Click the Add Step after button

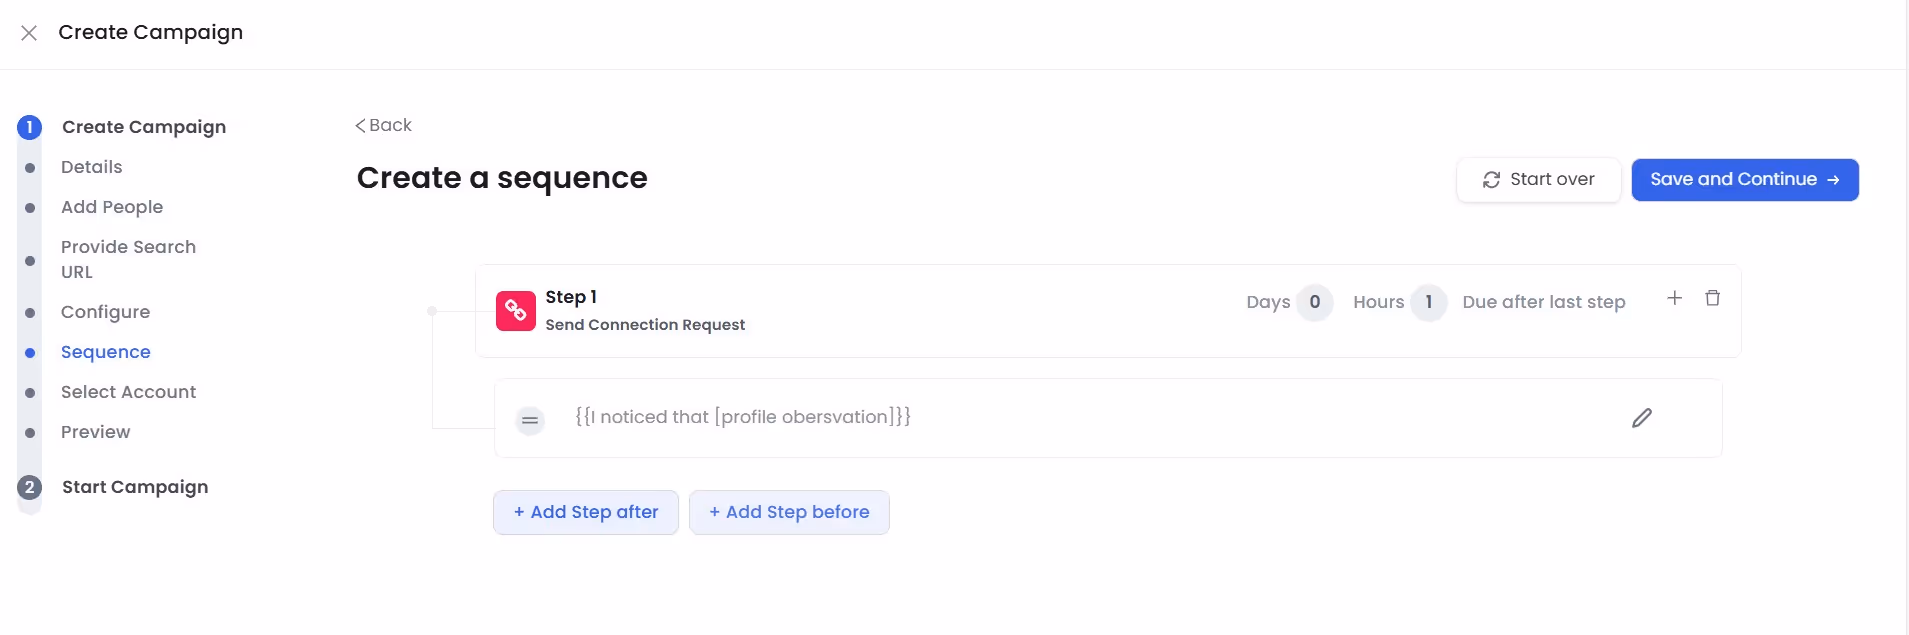[x=585, y=511]
